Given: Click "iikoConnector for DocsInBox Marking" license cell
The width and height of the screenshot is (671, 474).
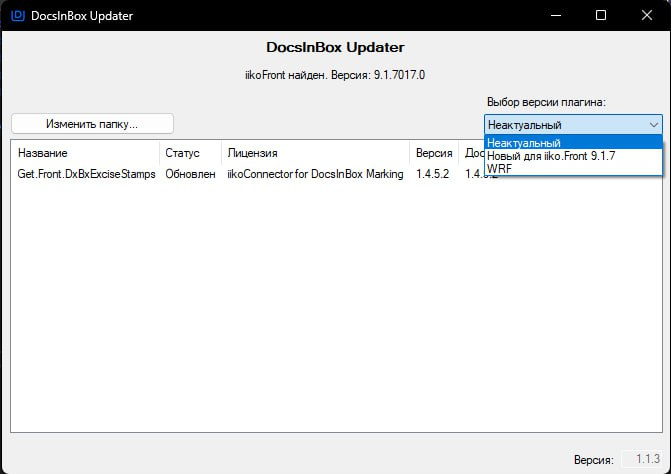Looking at the screenshot, I should point(315,174).
